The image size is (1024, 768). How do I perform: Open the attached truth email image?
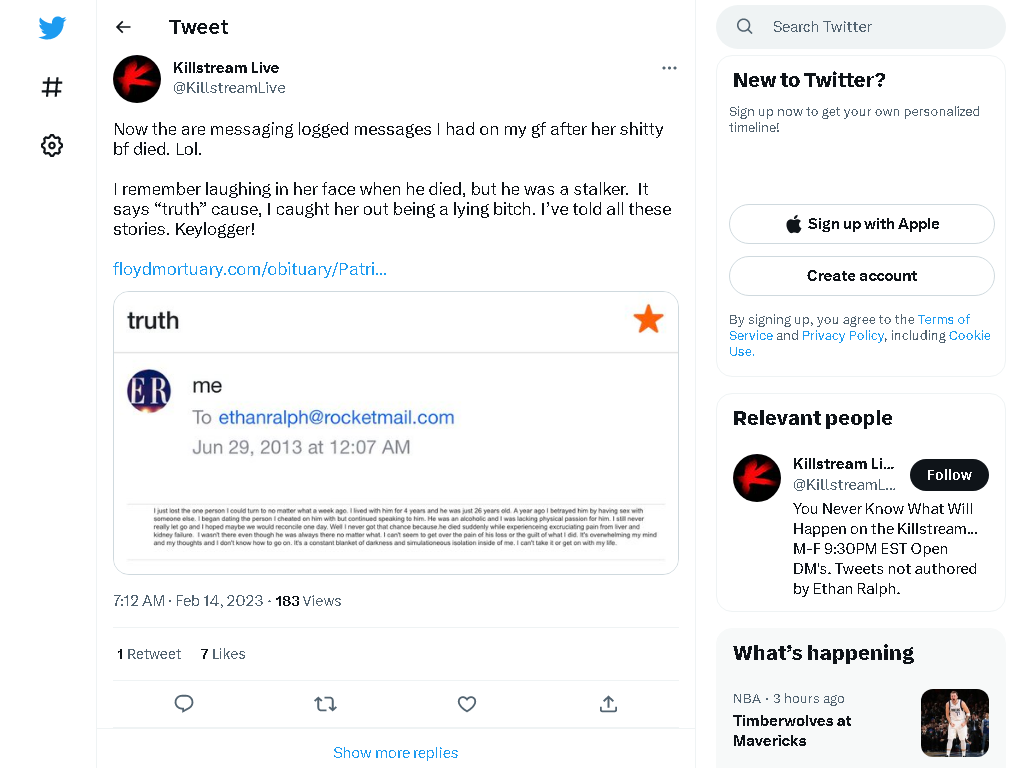tap(396, 433)
